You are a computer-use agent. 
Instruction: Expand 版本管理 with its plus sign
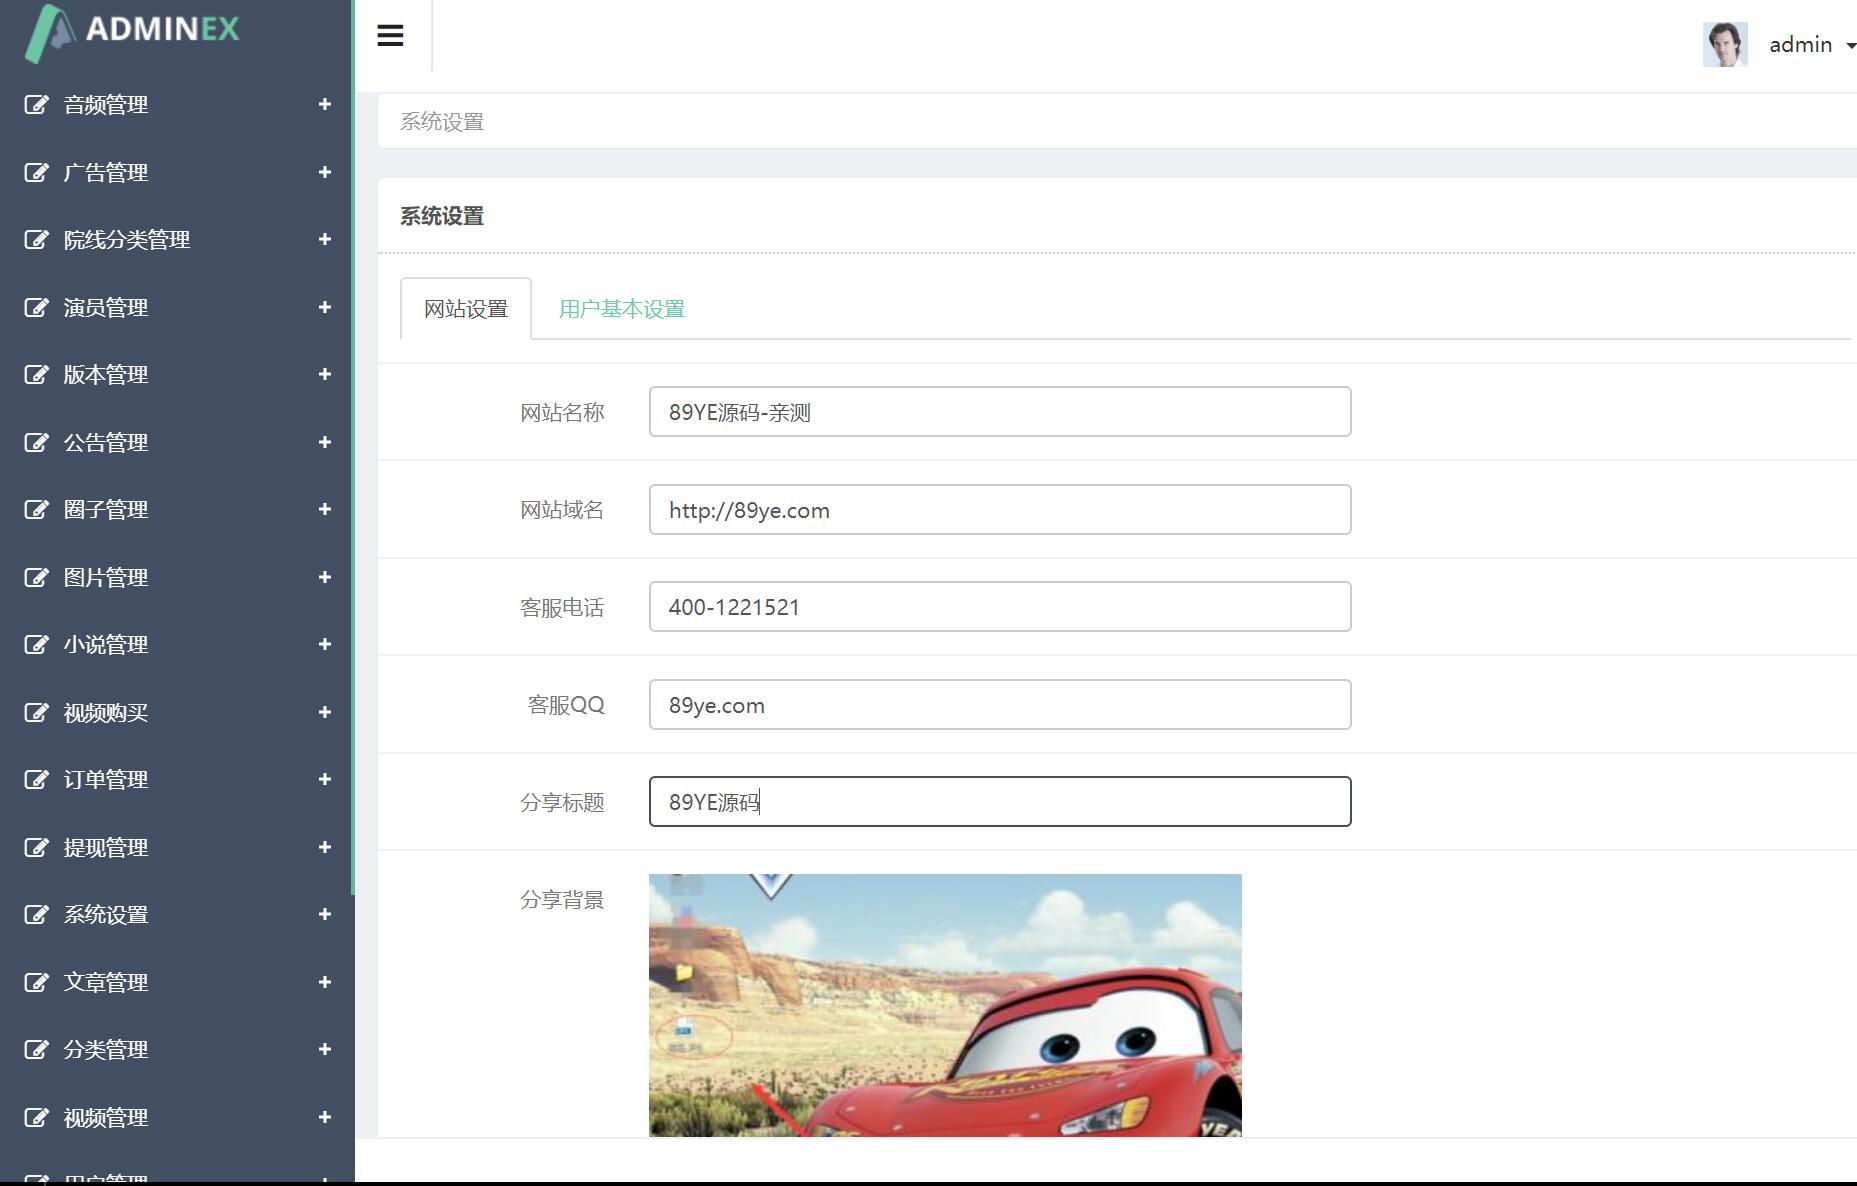pyautogui.click(x=324, y=374)
